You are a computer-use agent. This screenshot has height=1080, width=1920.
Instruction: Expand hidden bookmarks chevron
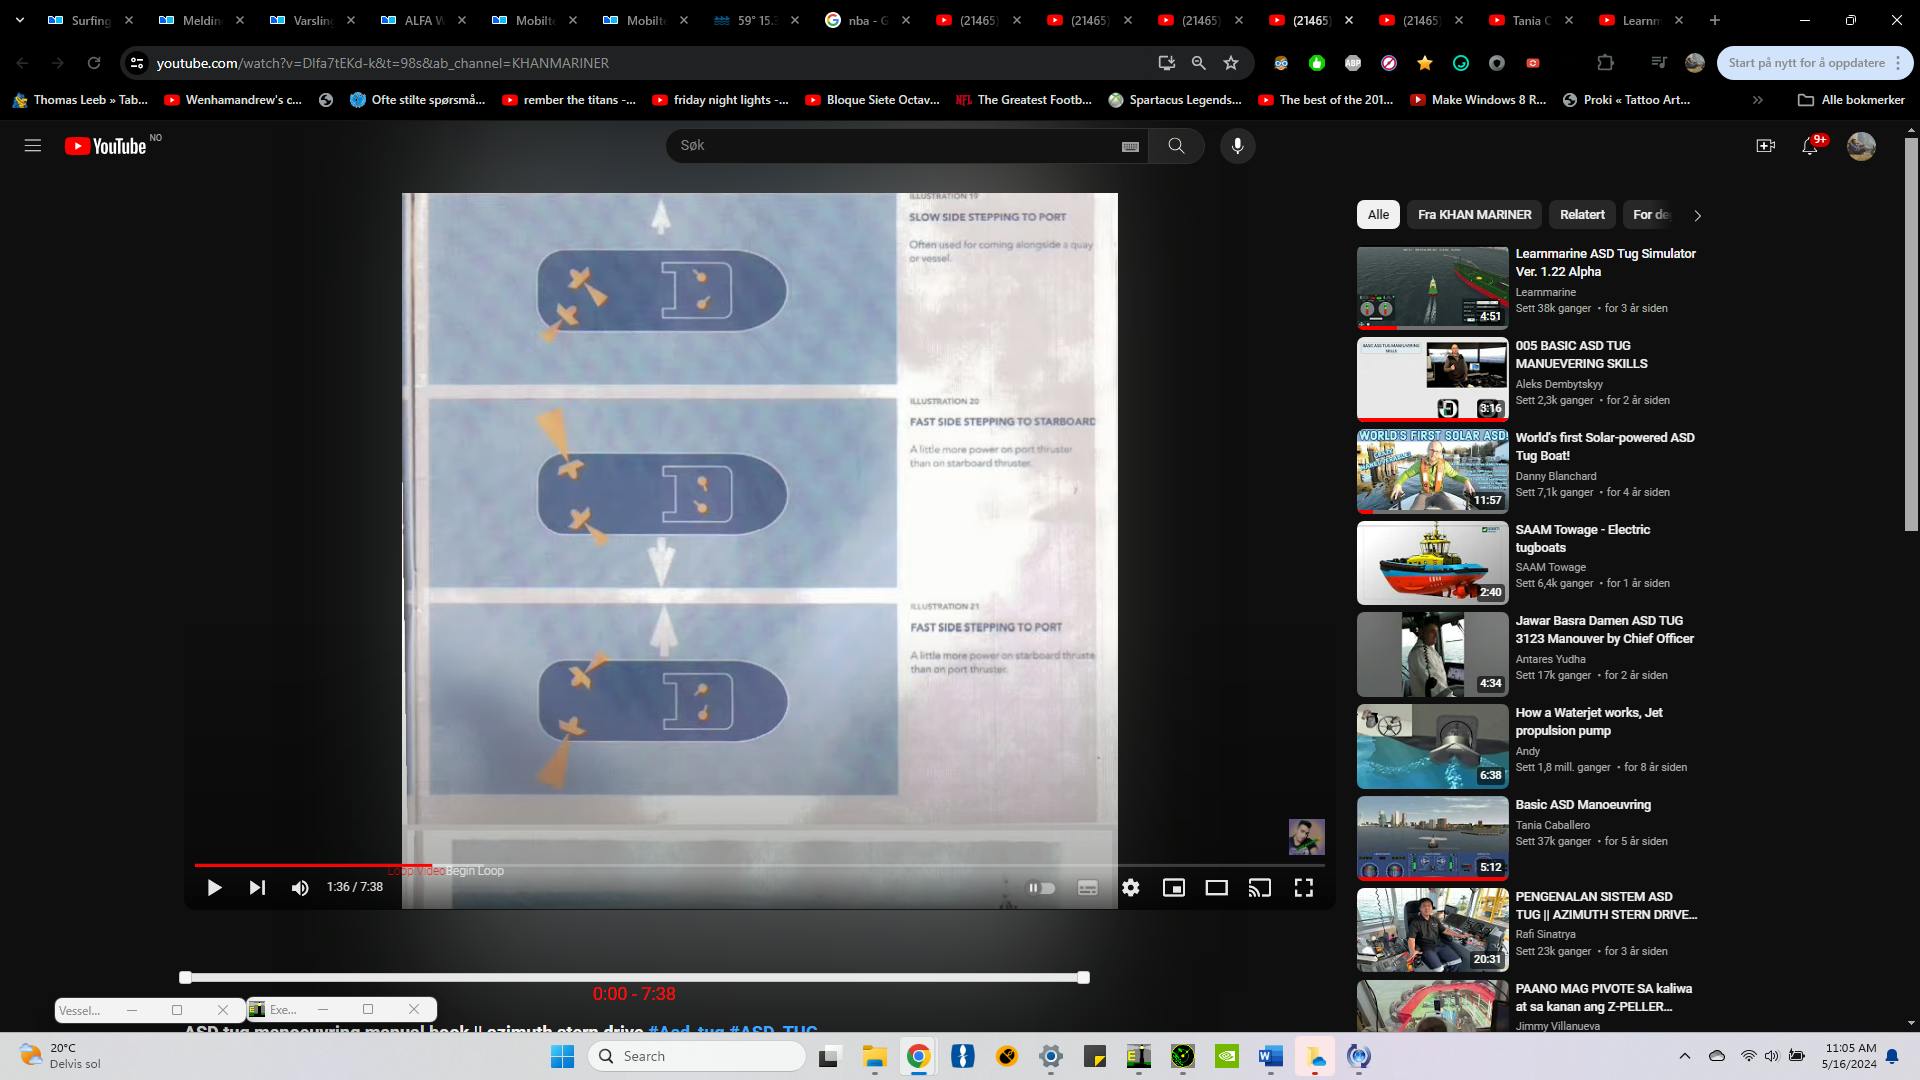click(x=1757, y=100)
